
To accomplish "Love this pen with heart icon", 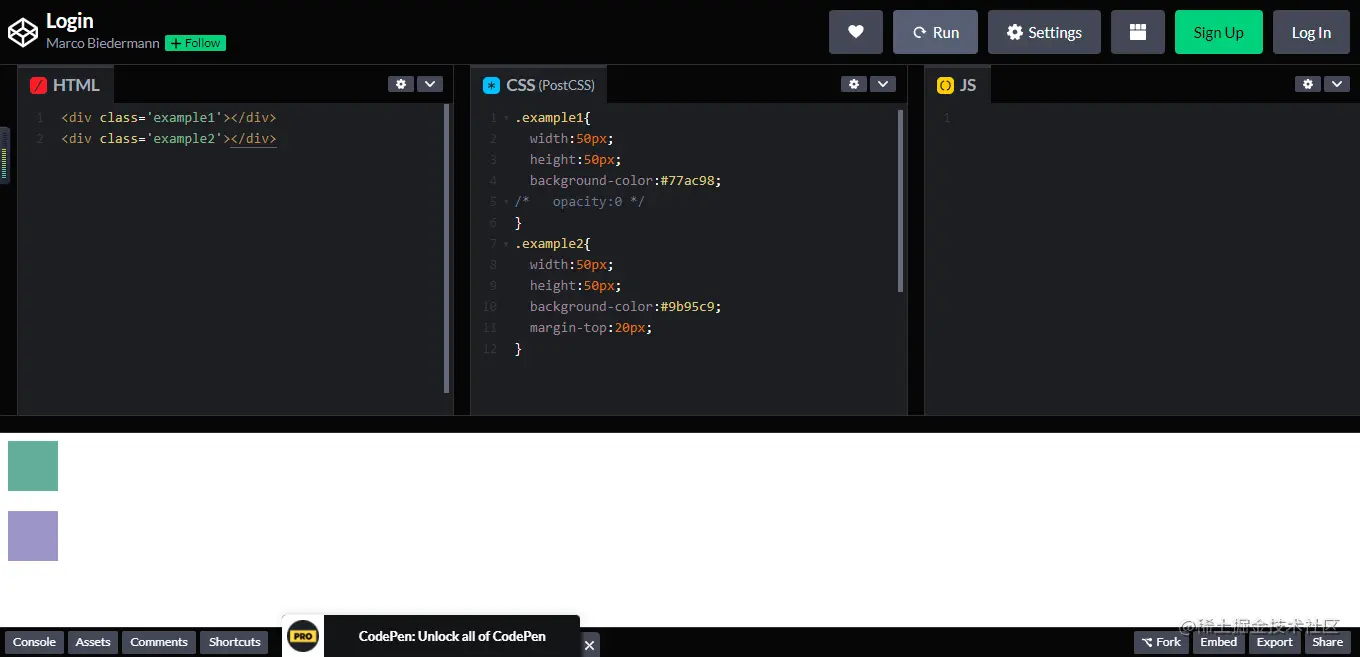I will [856, 32].
